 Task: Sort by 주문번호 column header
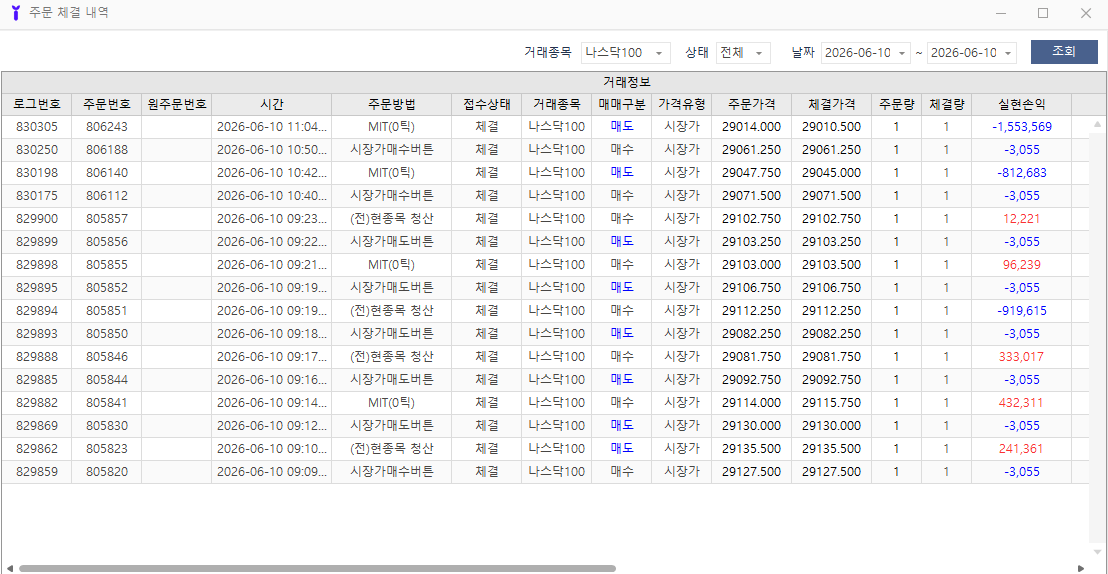click(106, 104)
